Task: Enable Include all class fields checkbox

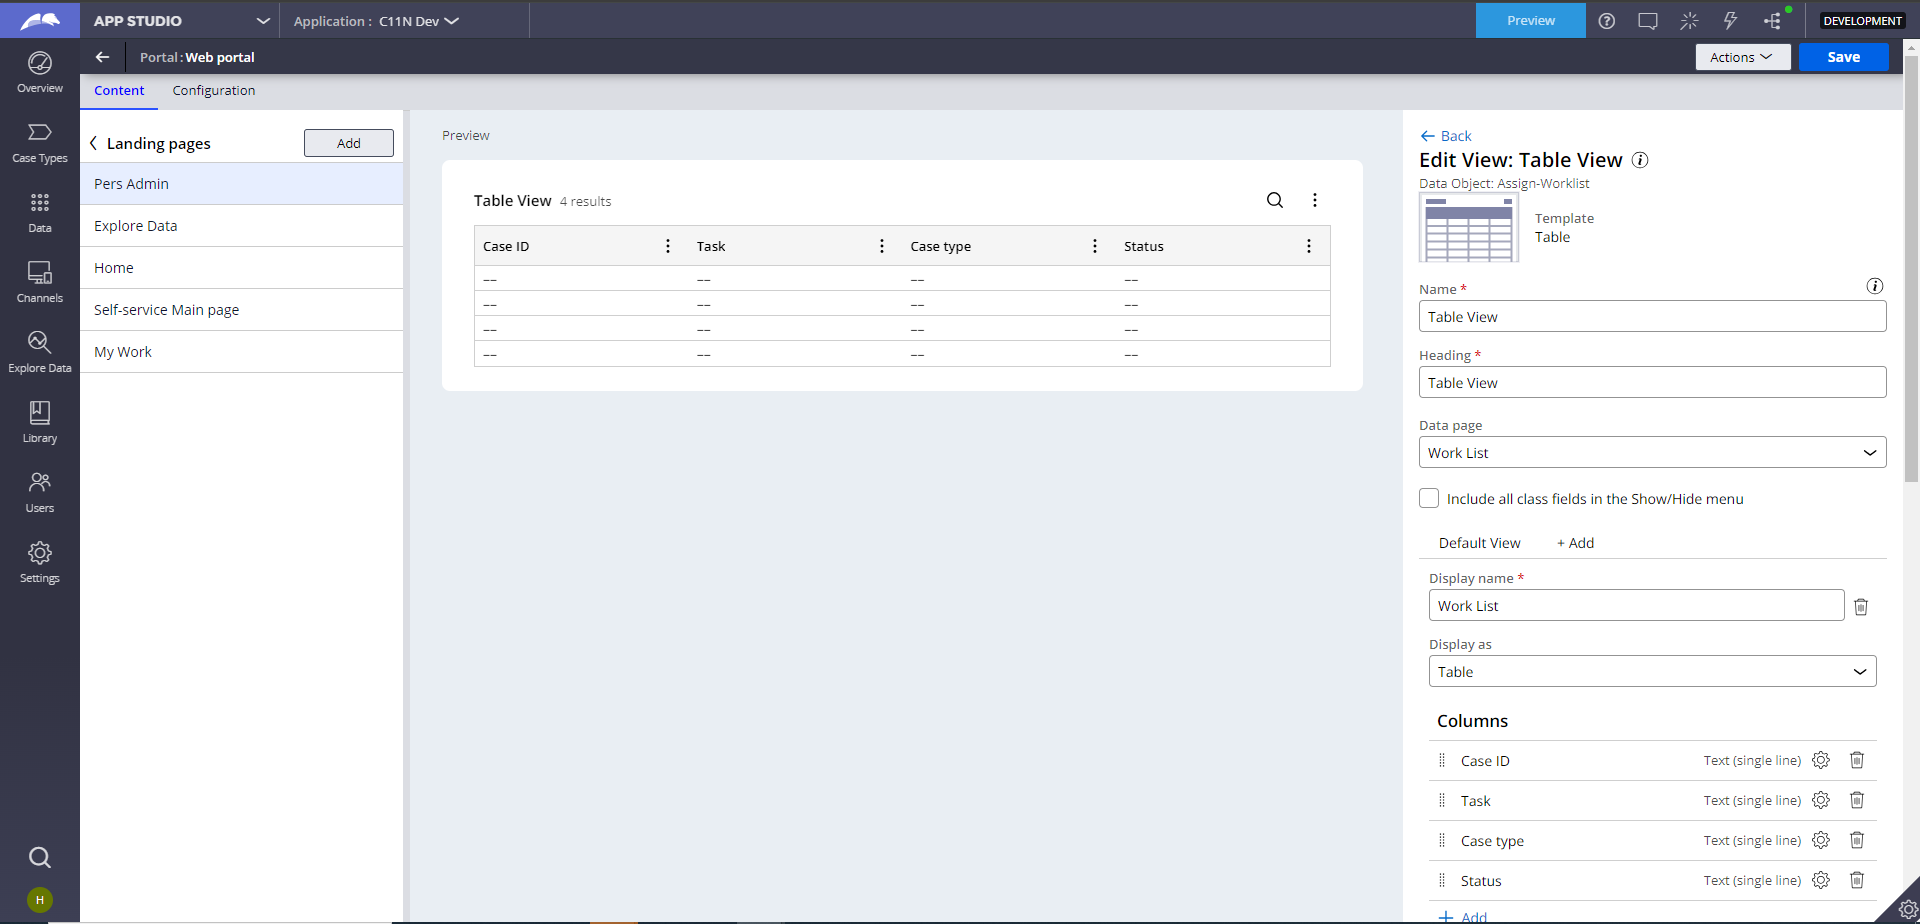Action: [1429, 498]
